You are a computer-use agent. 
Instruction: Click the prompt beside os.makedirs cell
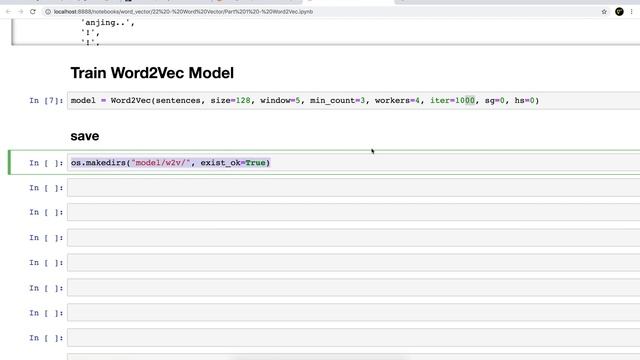point(46,163)
